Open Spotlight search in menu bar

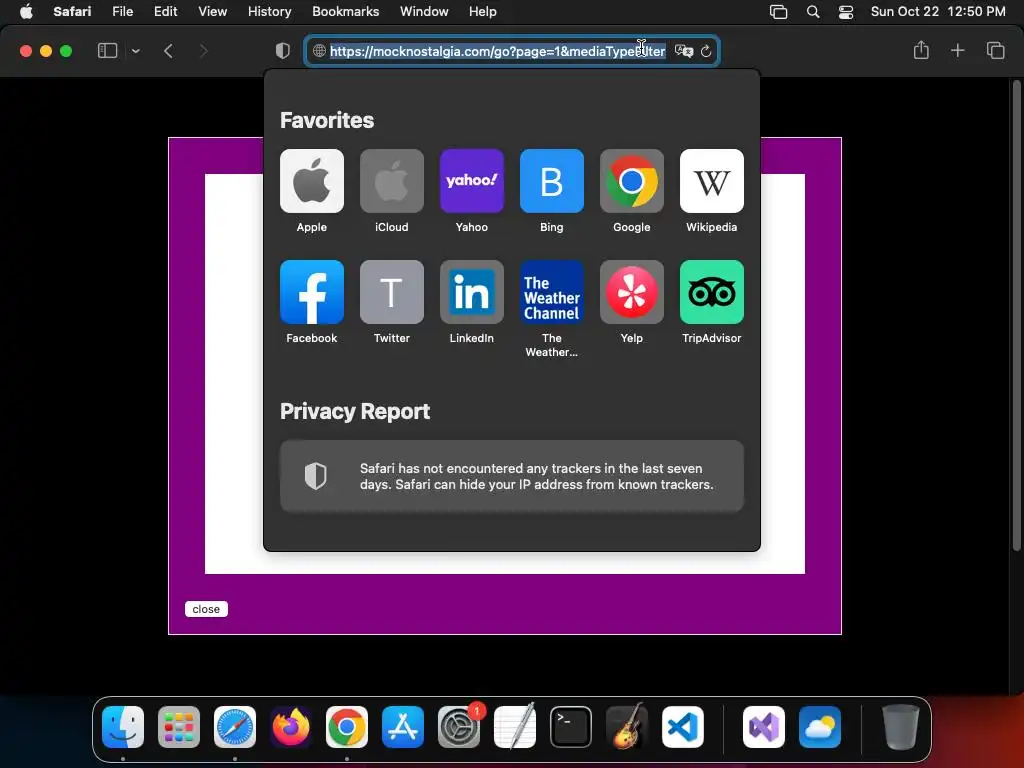813,12
